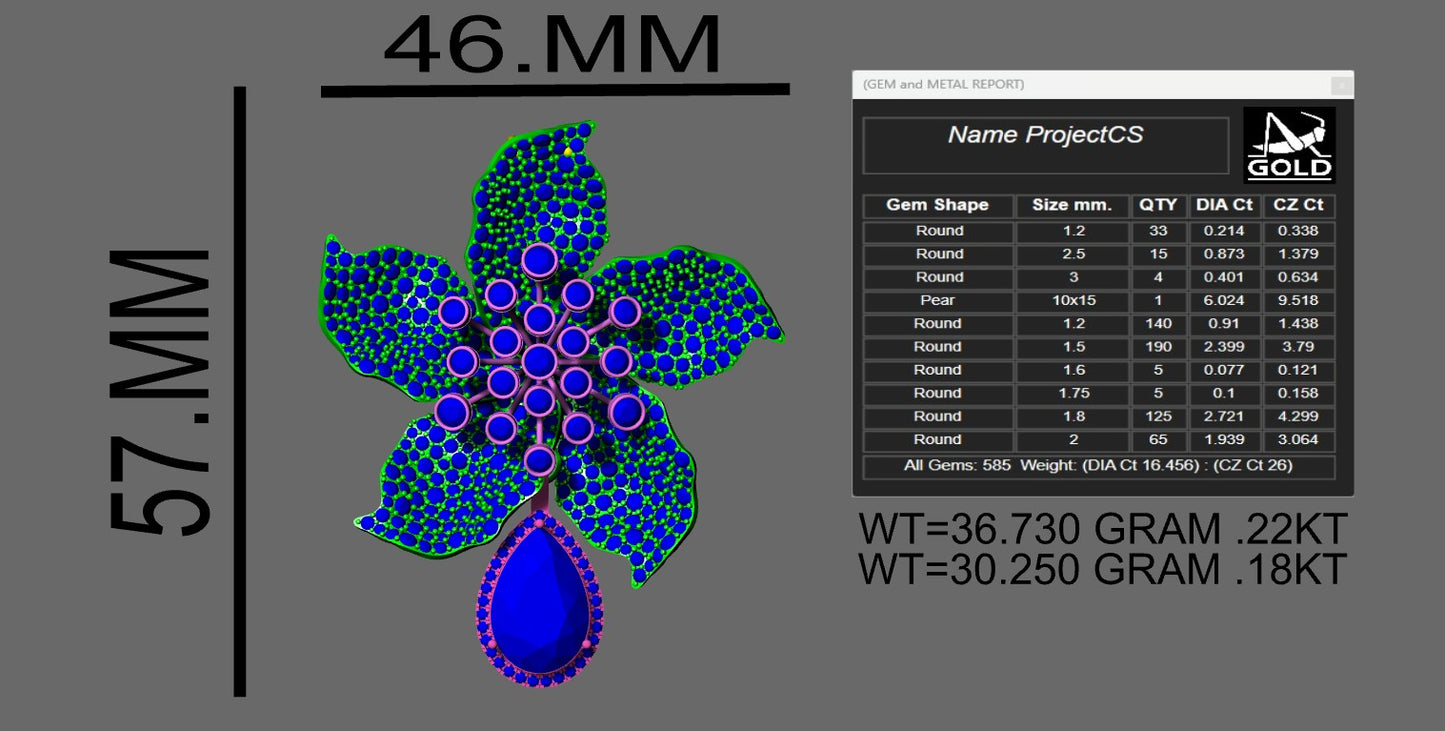1445x731 pixels.
Task: Click the 1.6 size cell
Action: tap(1072, 370)
